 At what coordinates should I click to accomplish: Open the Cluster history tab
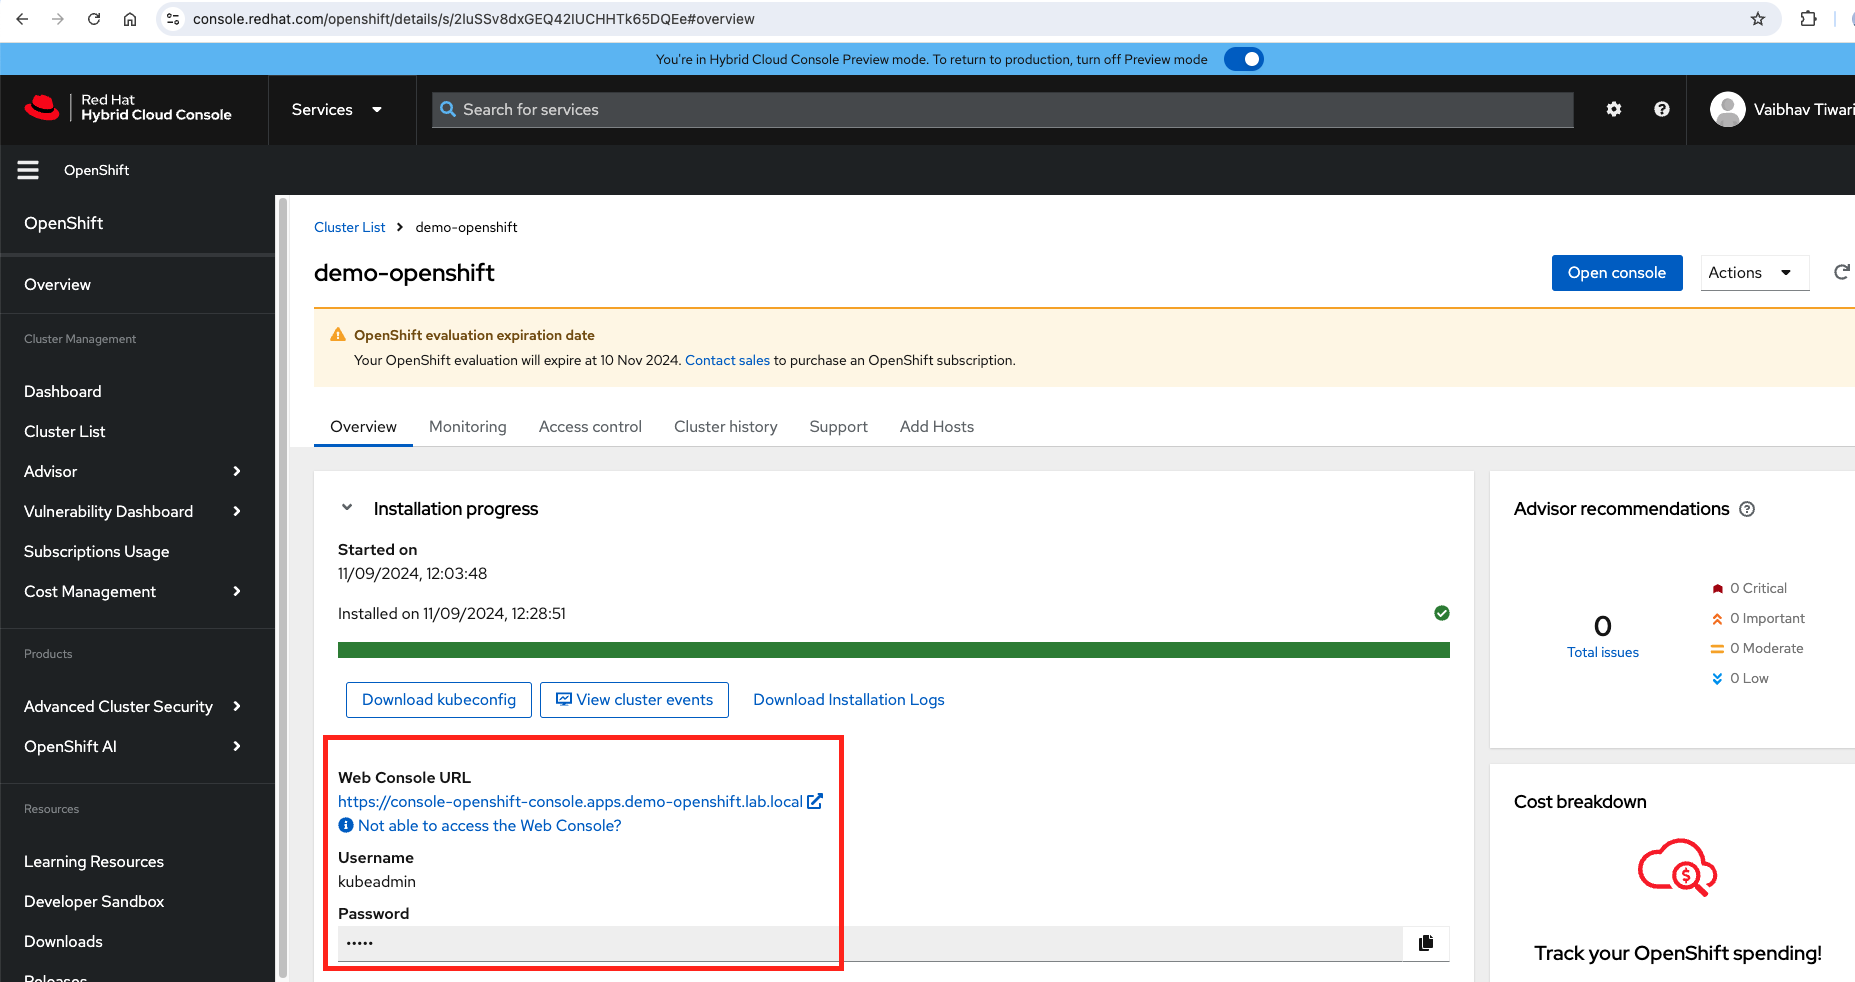click(x=726, y=426)
